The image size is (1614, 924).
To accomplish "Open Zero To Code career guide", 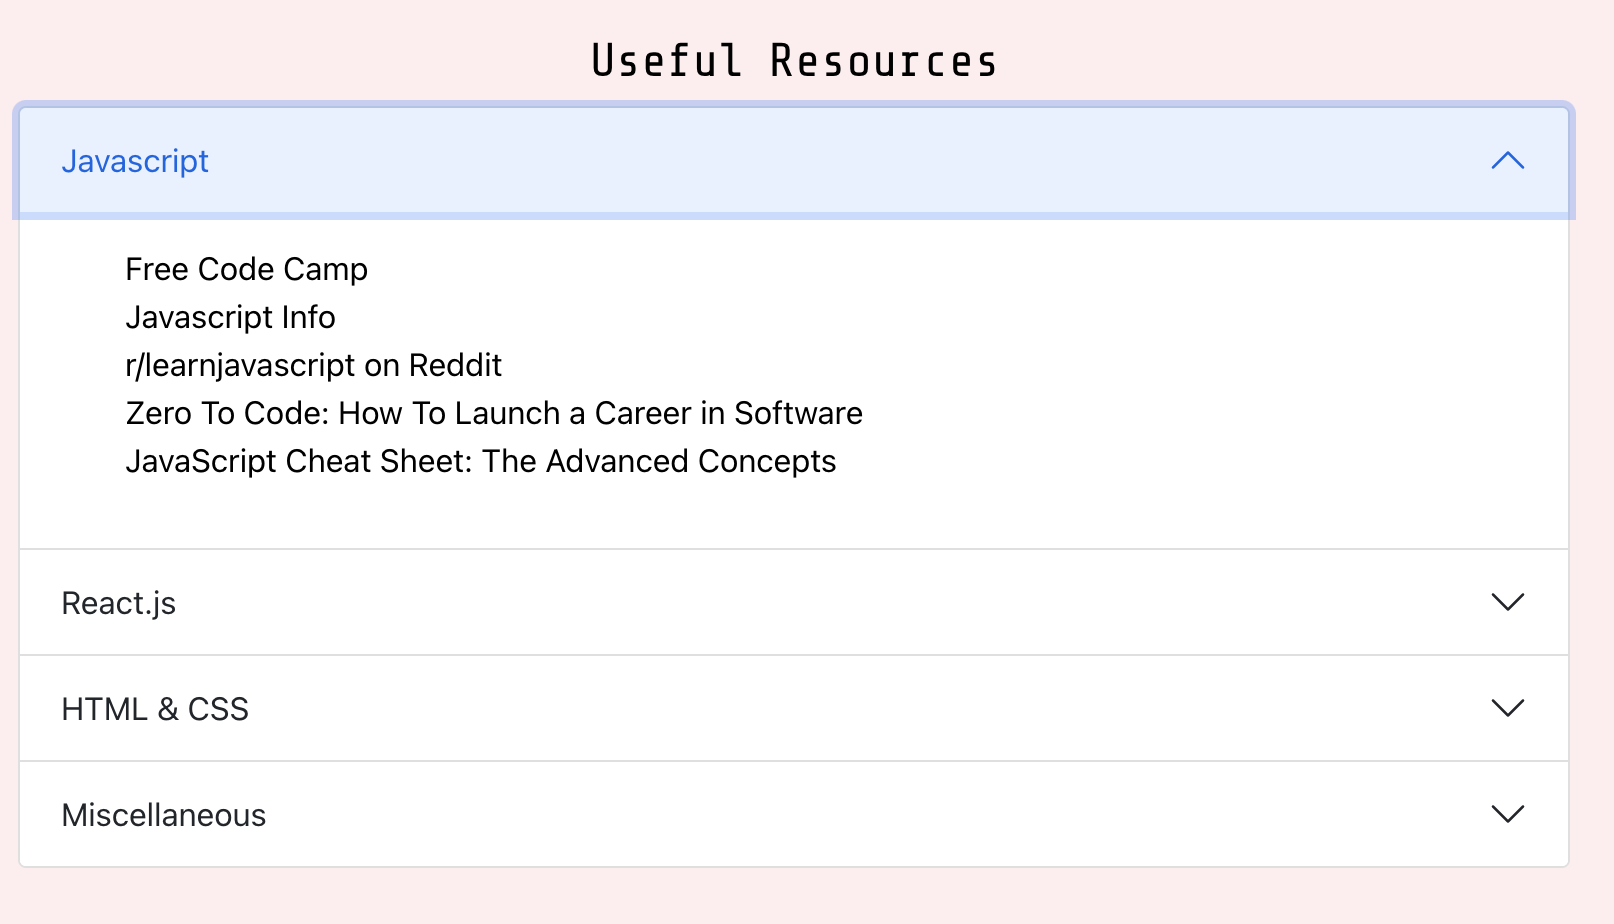I will (x=494, y=413).
